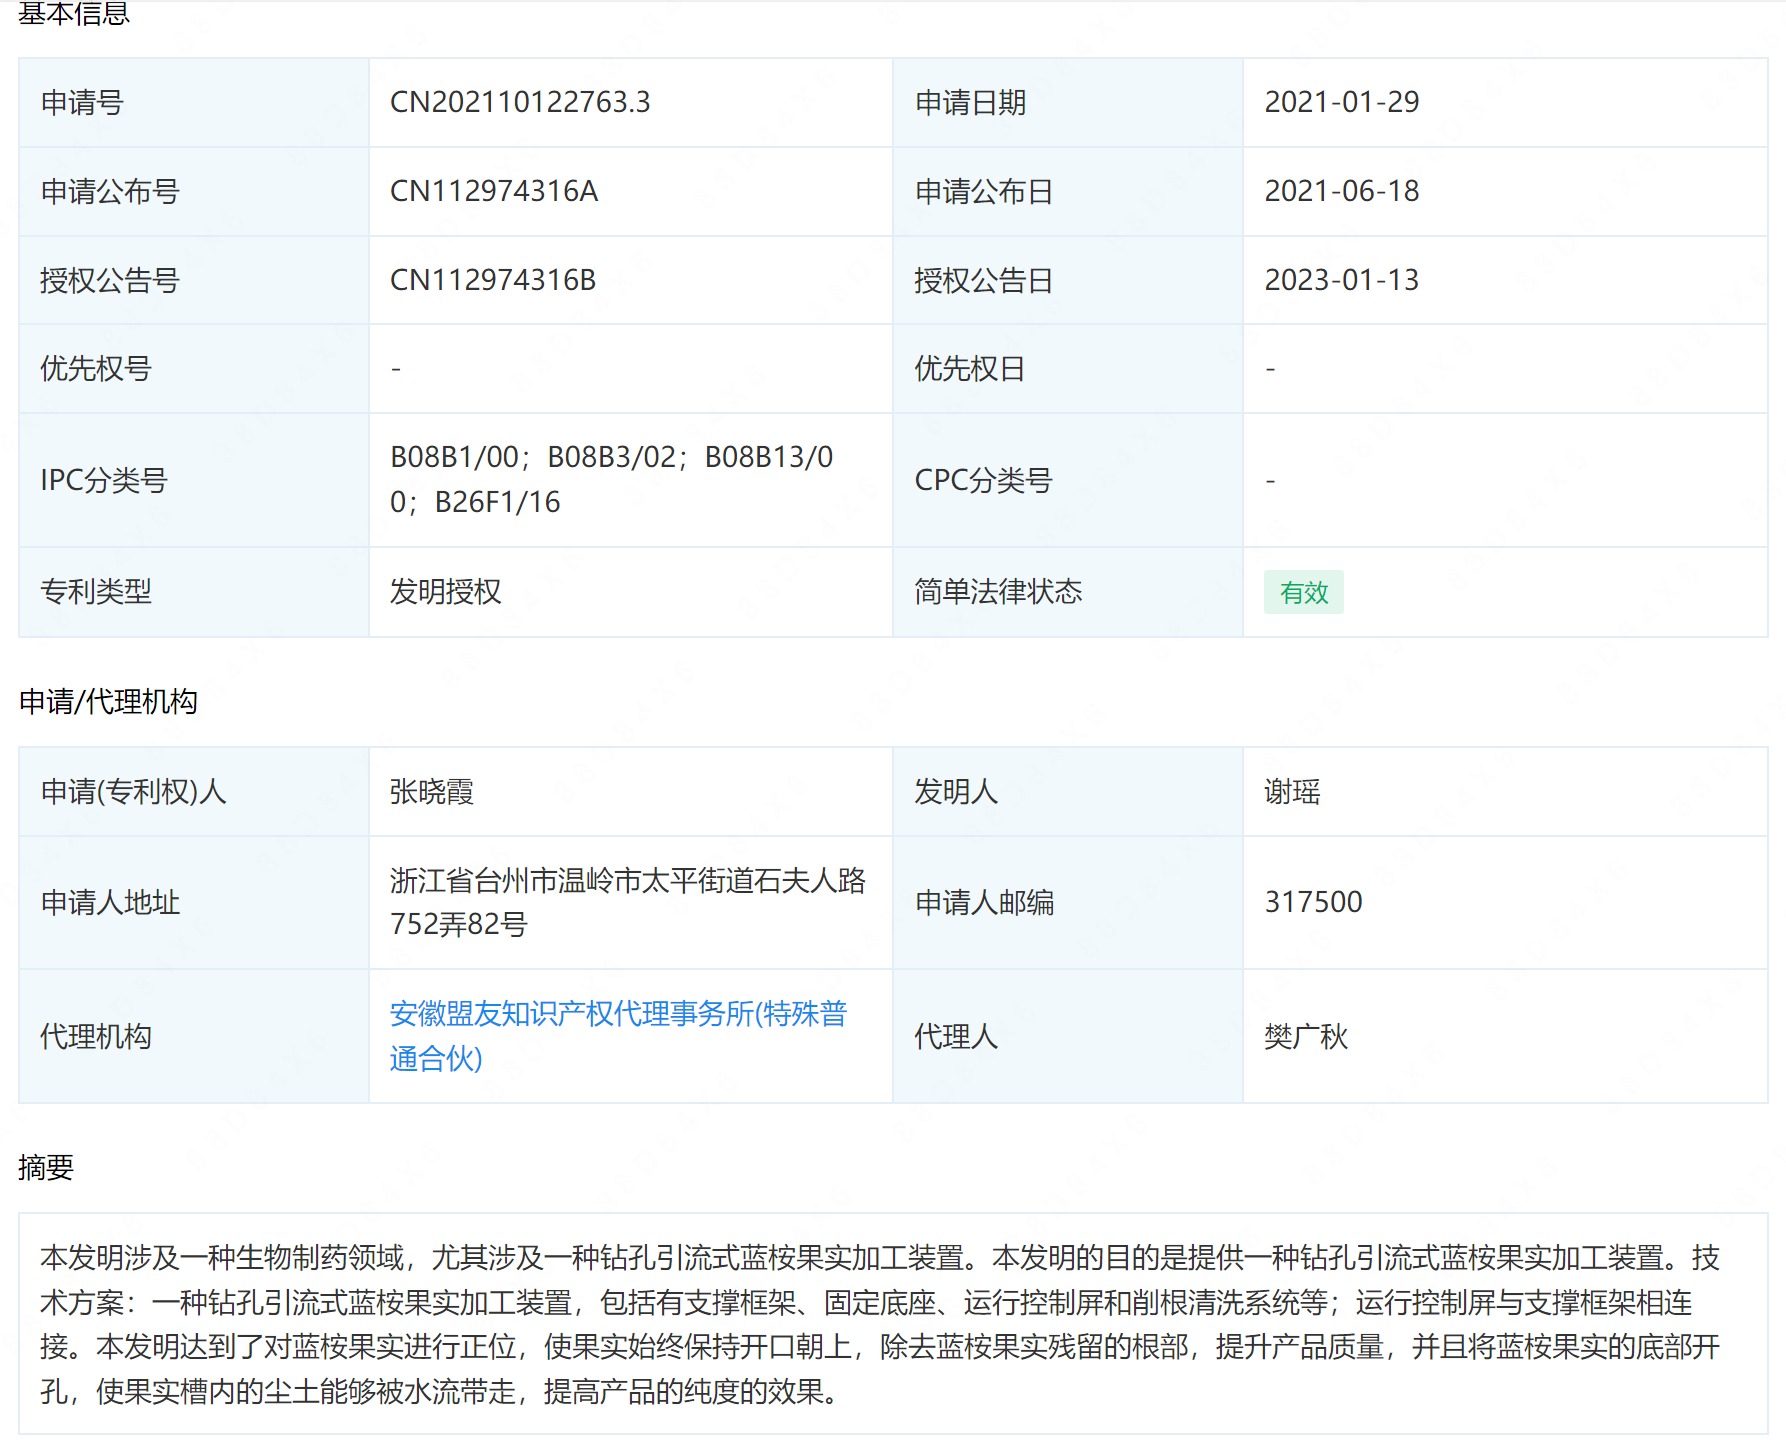This screenshot has width=1786, height=1449.
Task: Click patent type value 发明授权
Action: 445,592
